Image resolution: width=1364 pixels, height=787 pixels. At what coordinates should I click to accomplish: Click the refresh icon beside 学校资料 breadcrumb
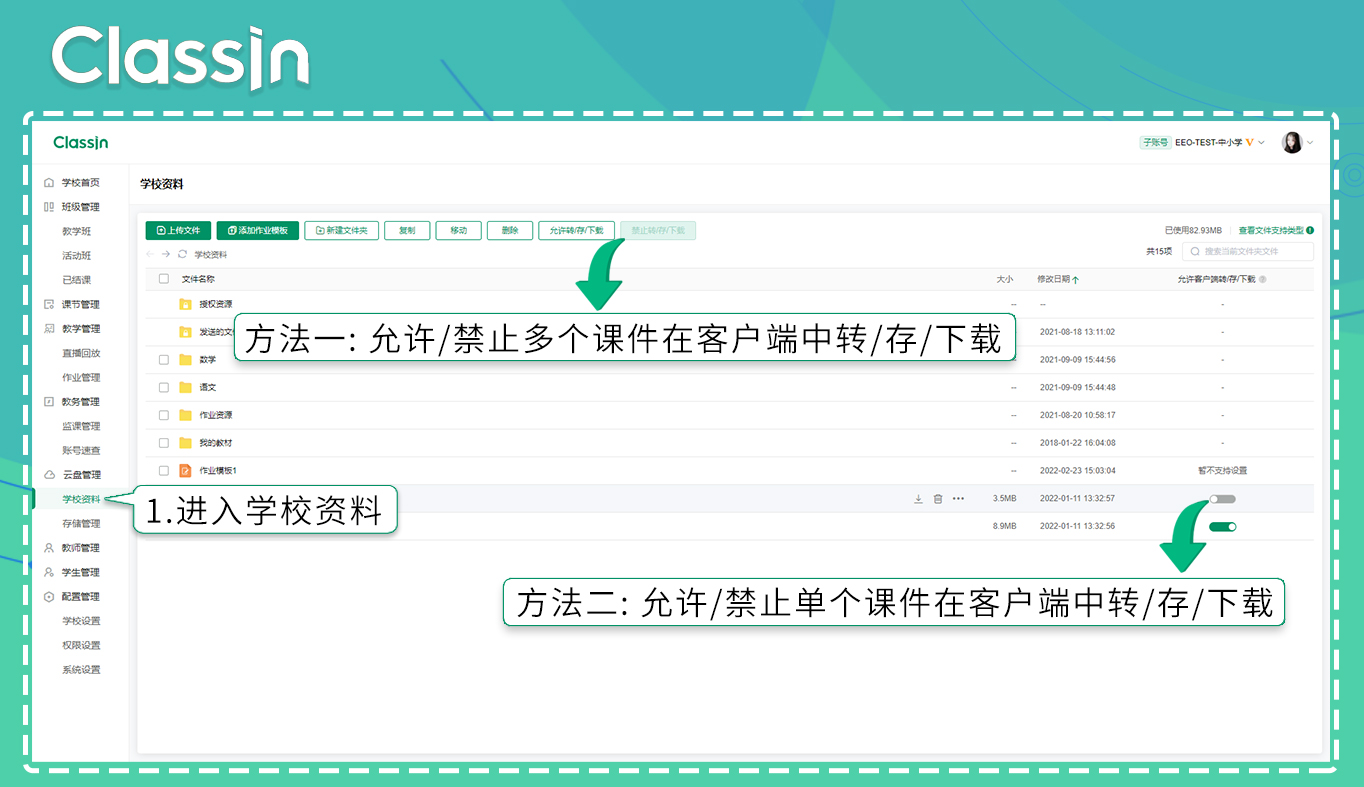(182, 254)
